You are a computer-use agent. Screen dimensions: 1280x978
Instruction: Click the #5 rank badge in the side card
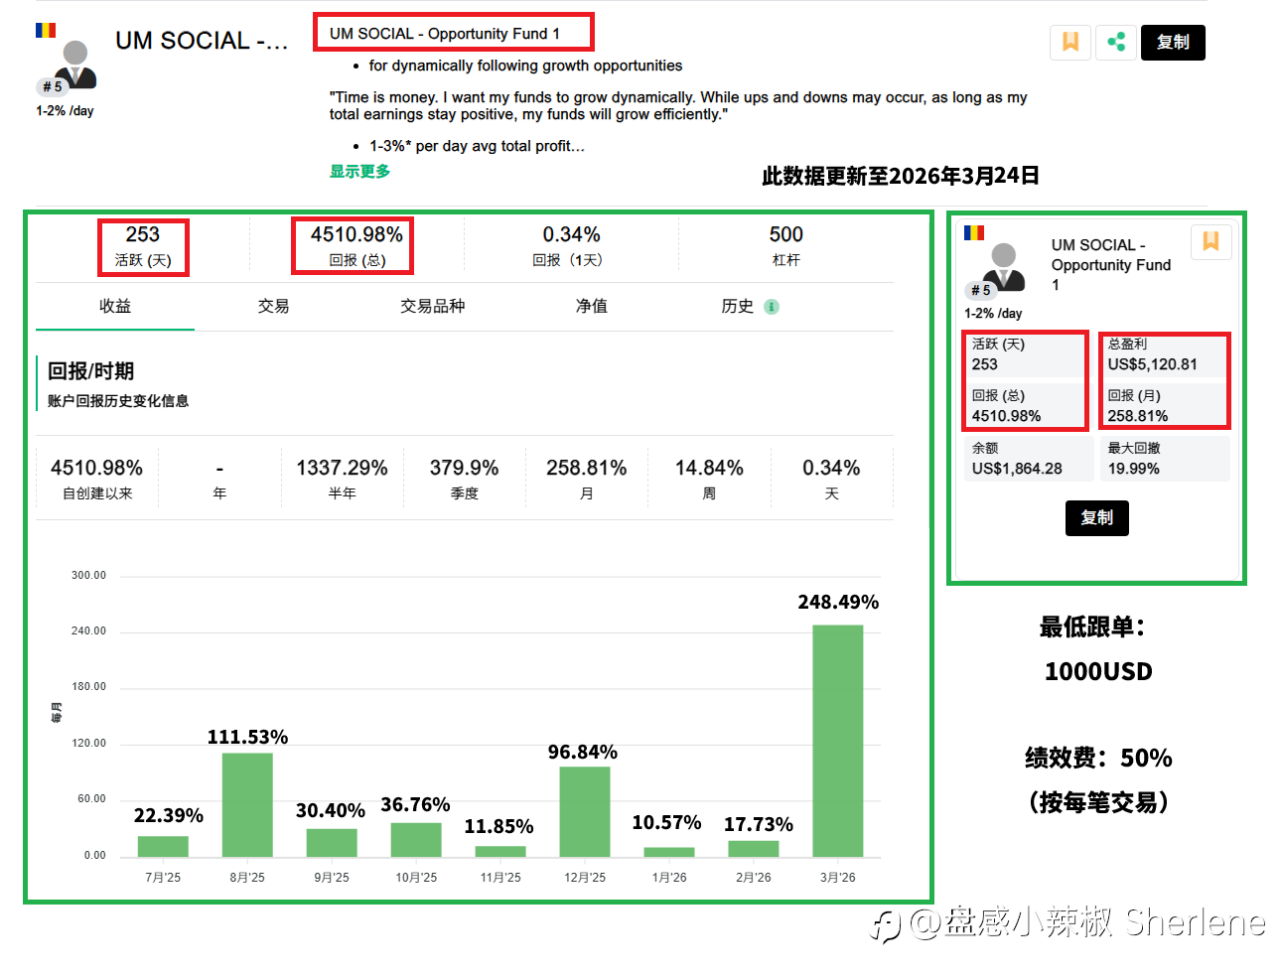pos(981,290)
